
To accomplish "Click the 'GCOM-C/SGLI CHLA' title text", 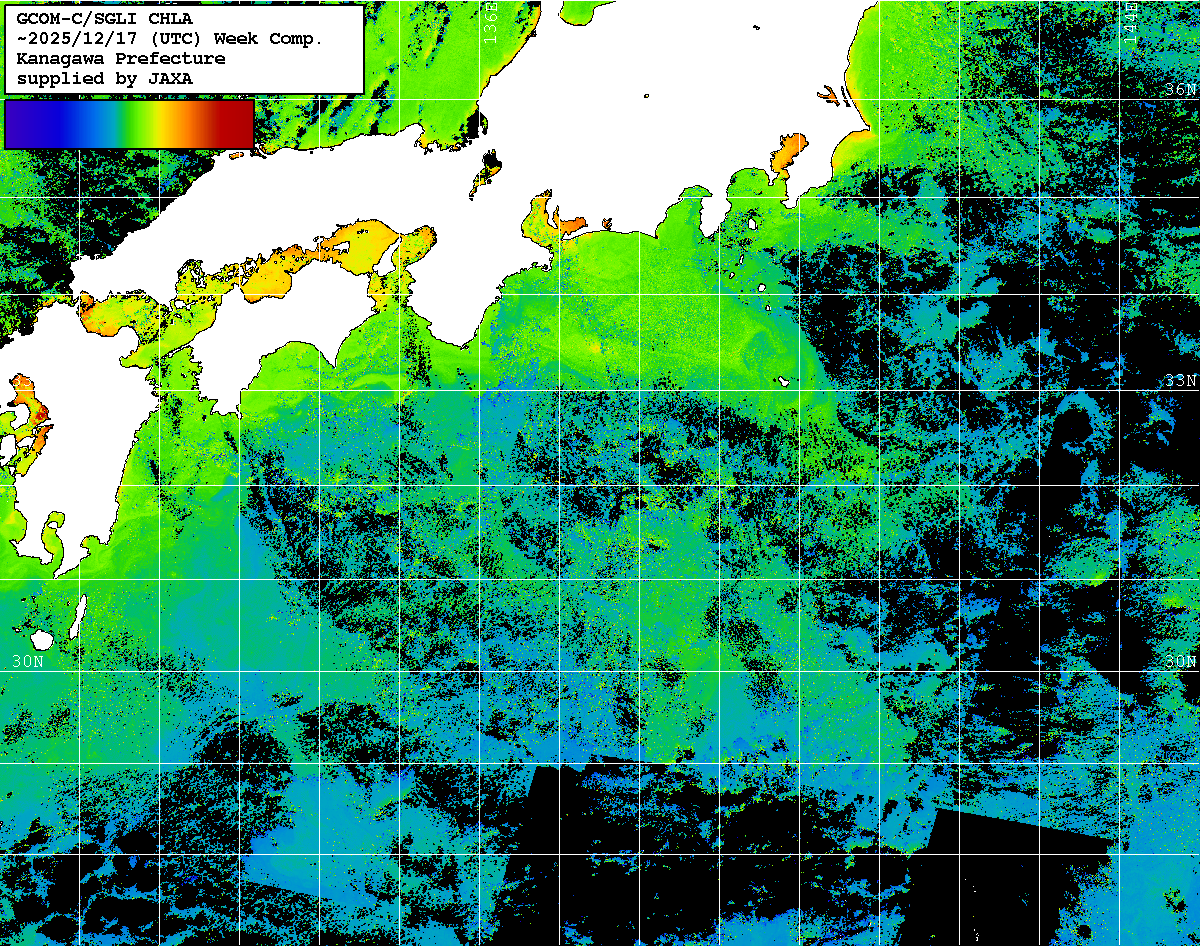I will 105,18.
